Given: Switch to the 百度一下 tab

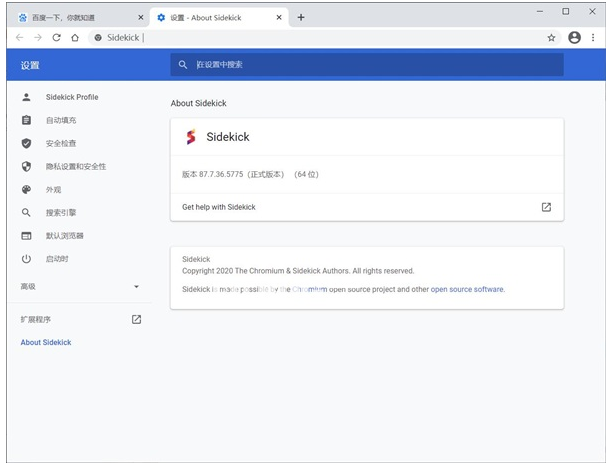Looking at the screenshot, I should pos(78,18).
